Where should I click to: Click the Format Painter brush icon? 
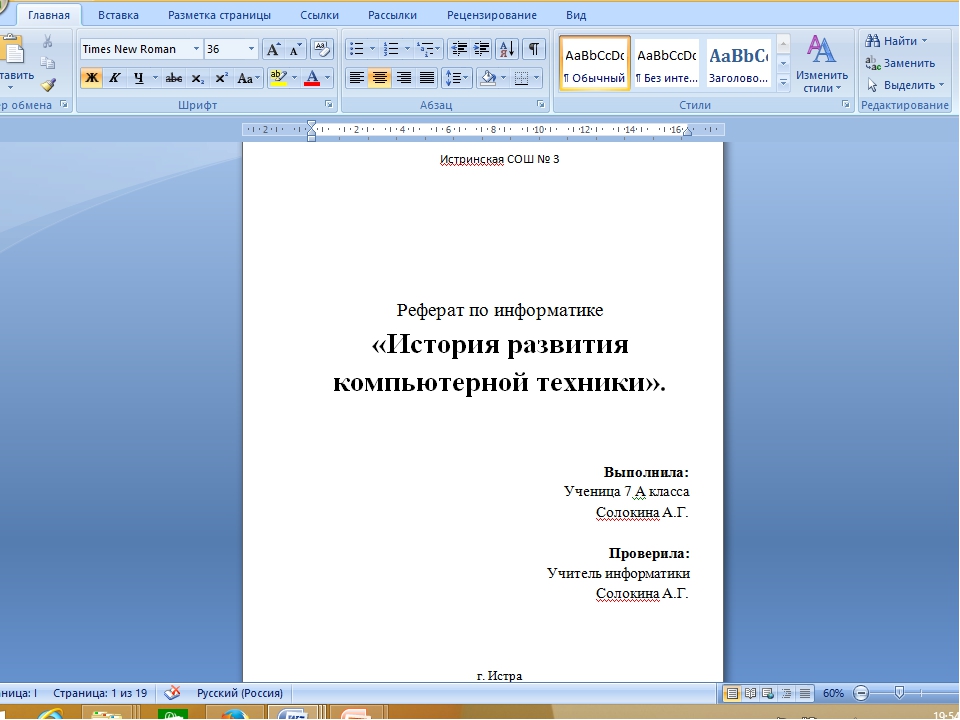pos(48,84)
